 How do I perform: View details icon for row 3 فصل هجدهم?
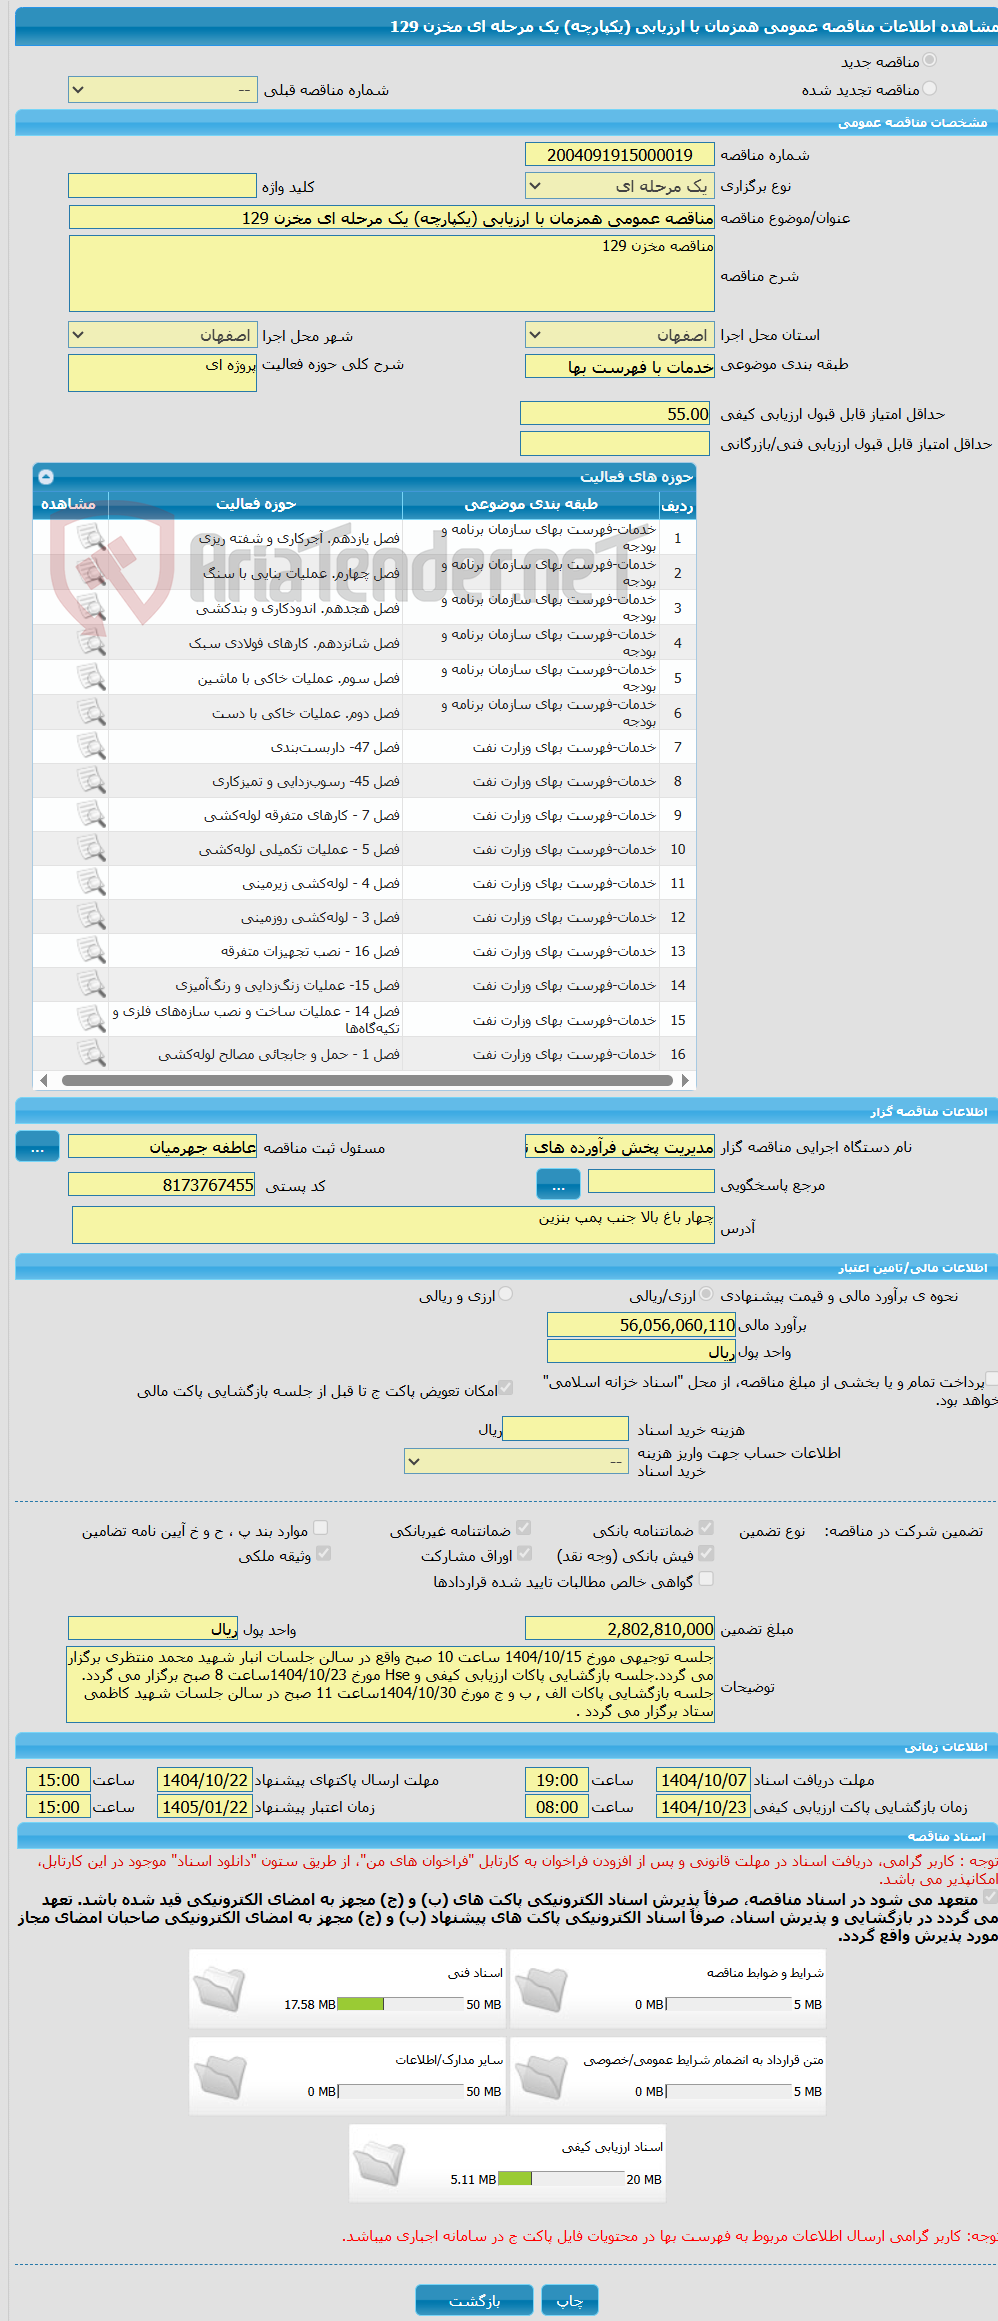tap(91, 608)
